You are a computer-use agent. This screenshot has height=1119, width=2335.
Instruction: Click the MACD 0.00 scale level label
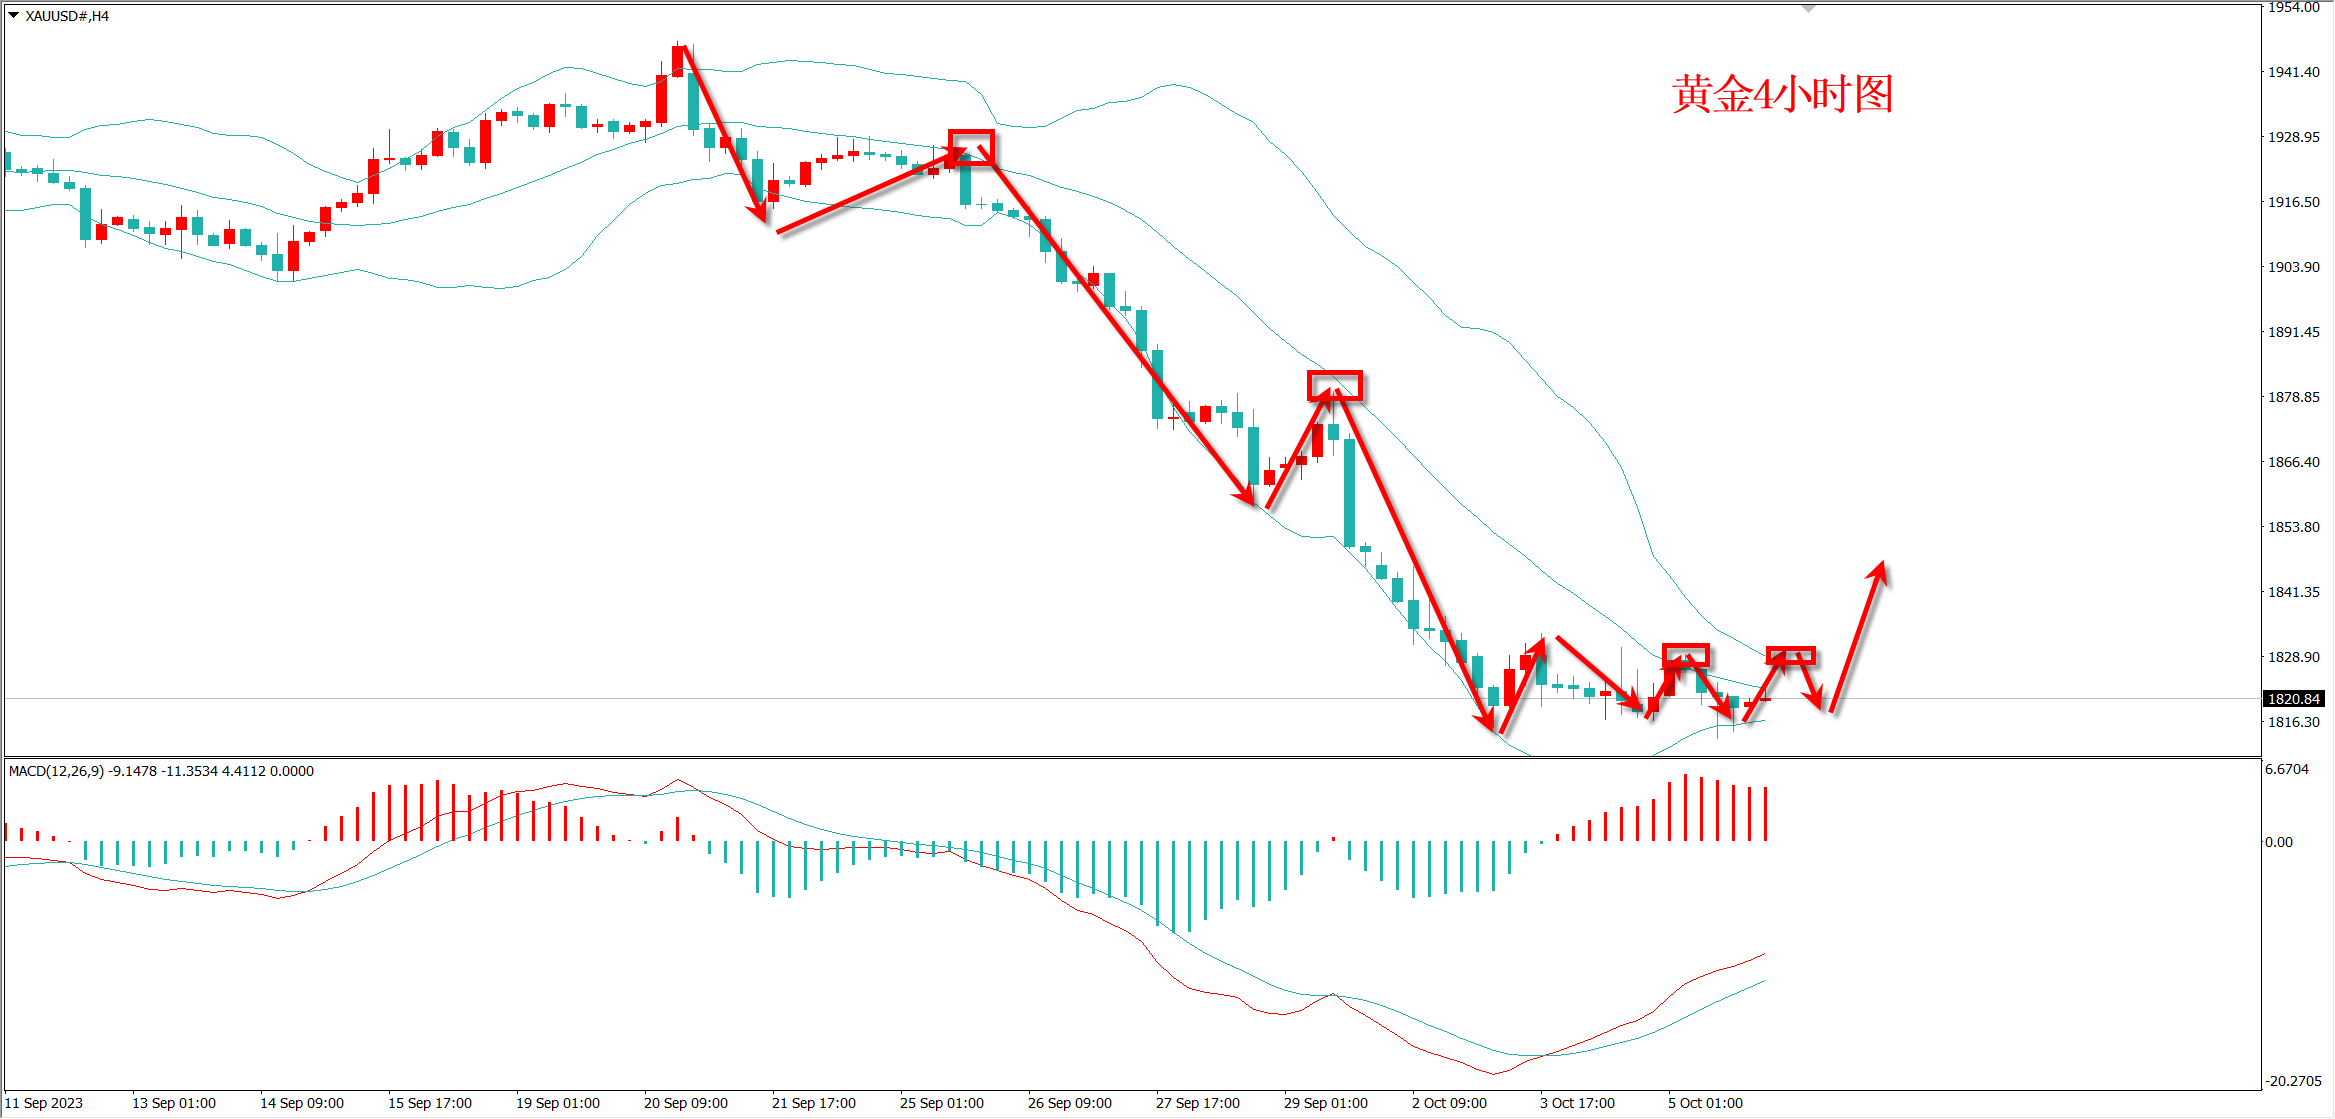(x=2279, y=842)
